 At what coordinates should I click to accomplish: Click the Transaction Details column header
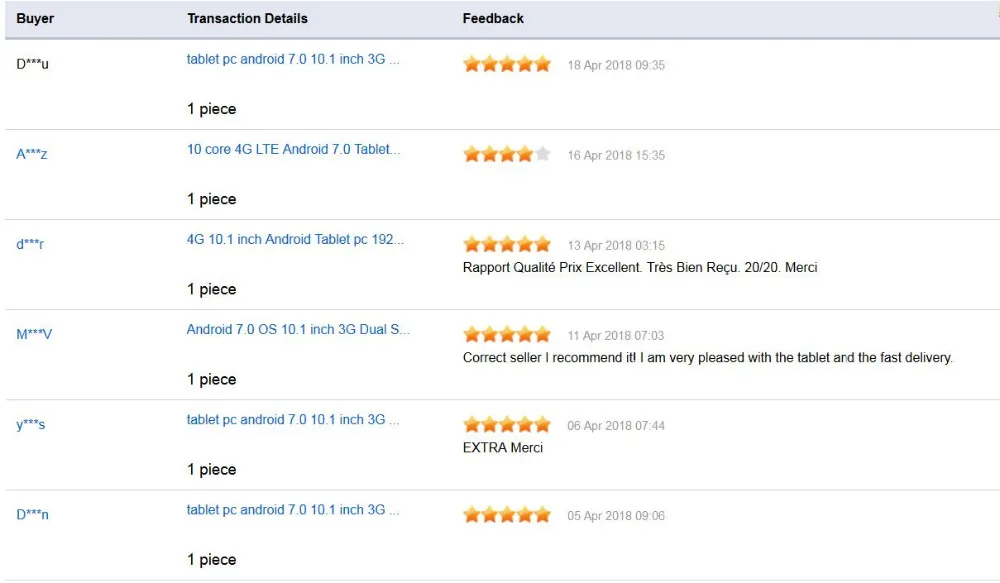click(x=247, y=18)
